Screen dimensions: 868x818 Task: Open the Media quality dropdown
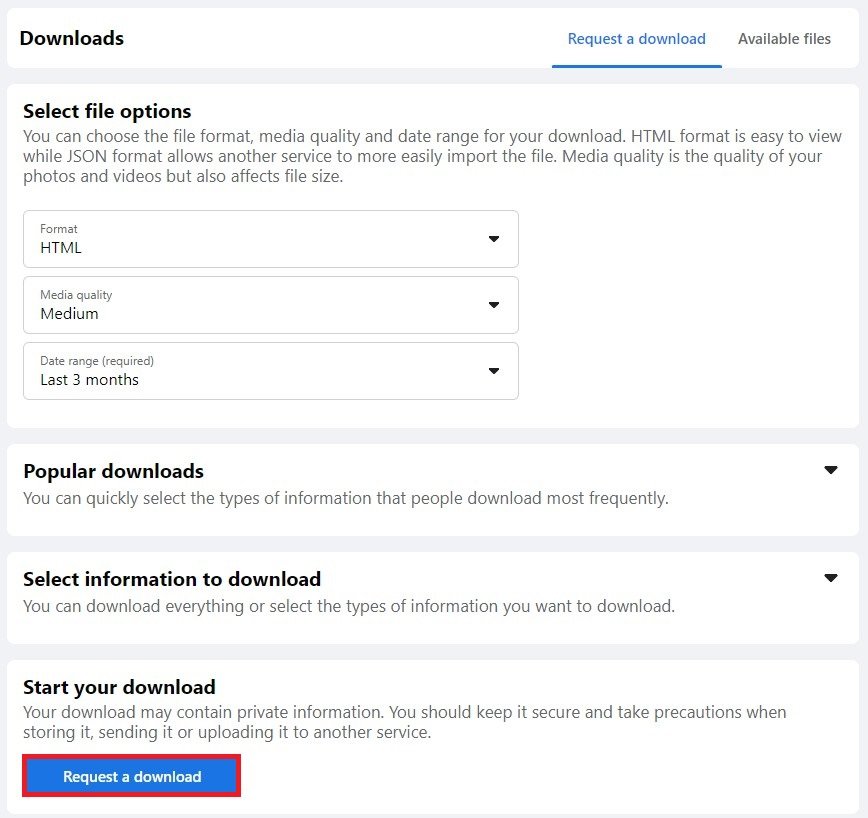(270, 305)
